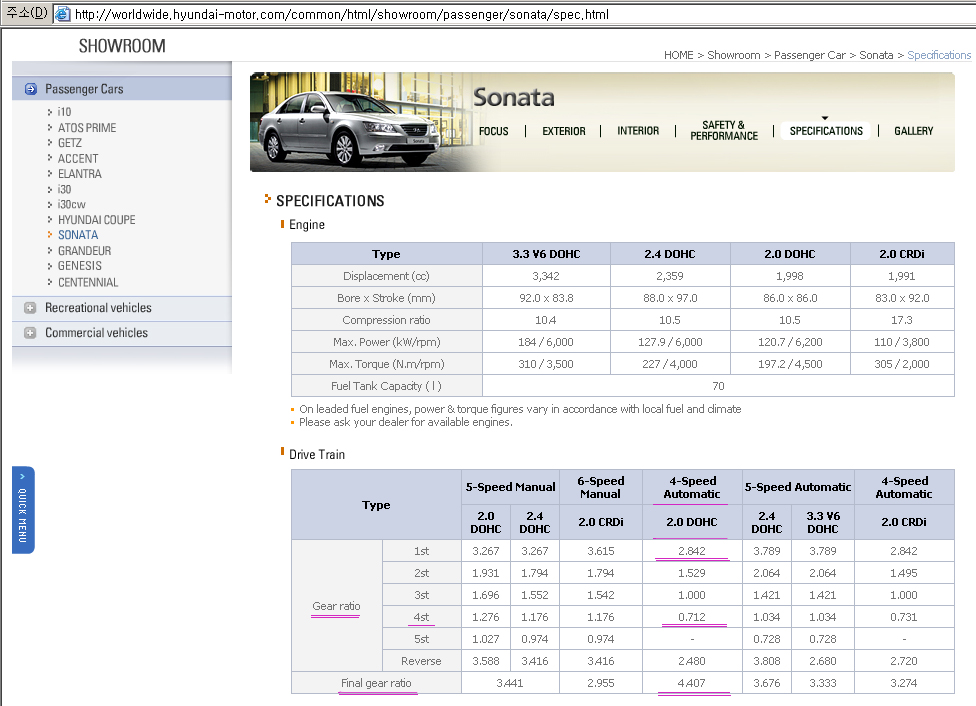Expand Commercial vehicles plus icon

30,332
